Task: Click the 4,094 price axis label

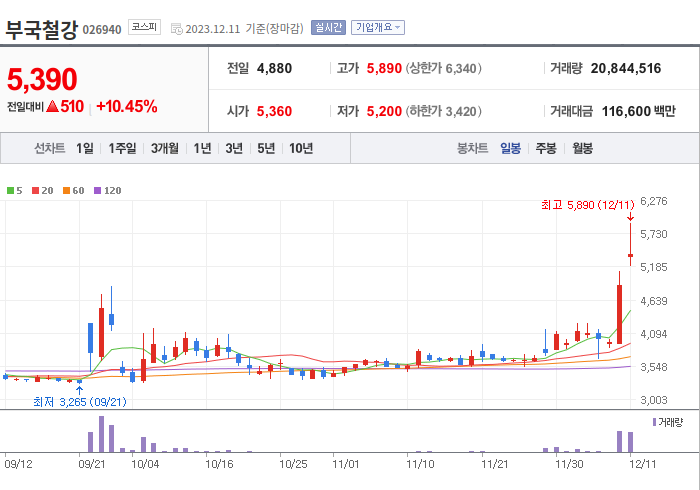Action: pyautogui.click(x=654, y=334)
